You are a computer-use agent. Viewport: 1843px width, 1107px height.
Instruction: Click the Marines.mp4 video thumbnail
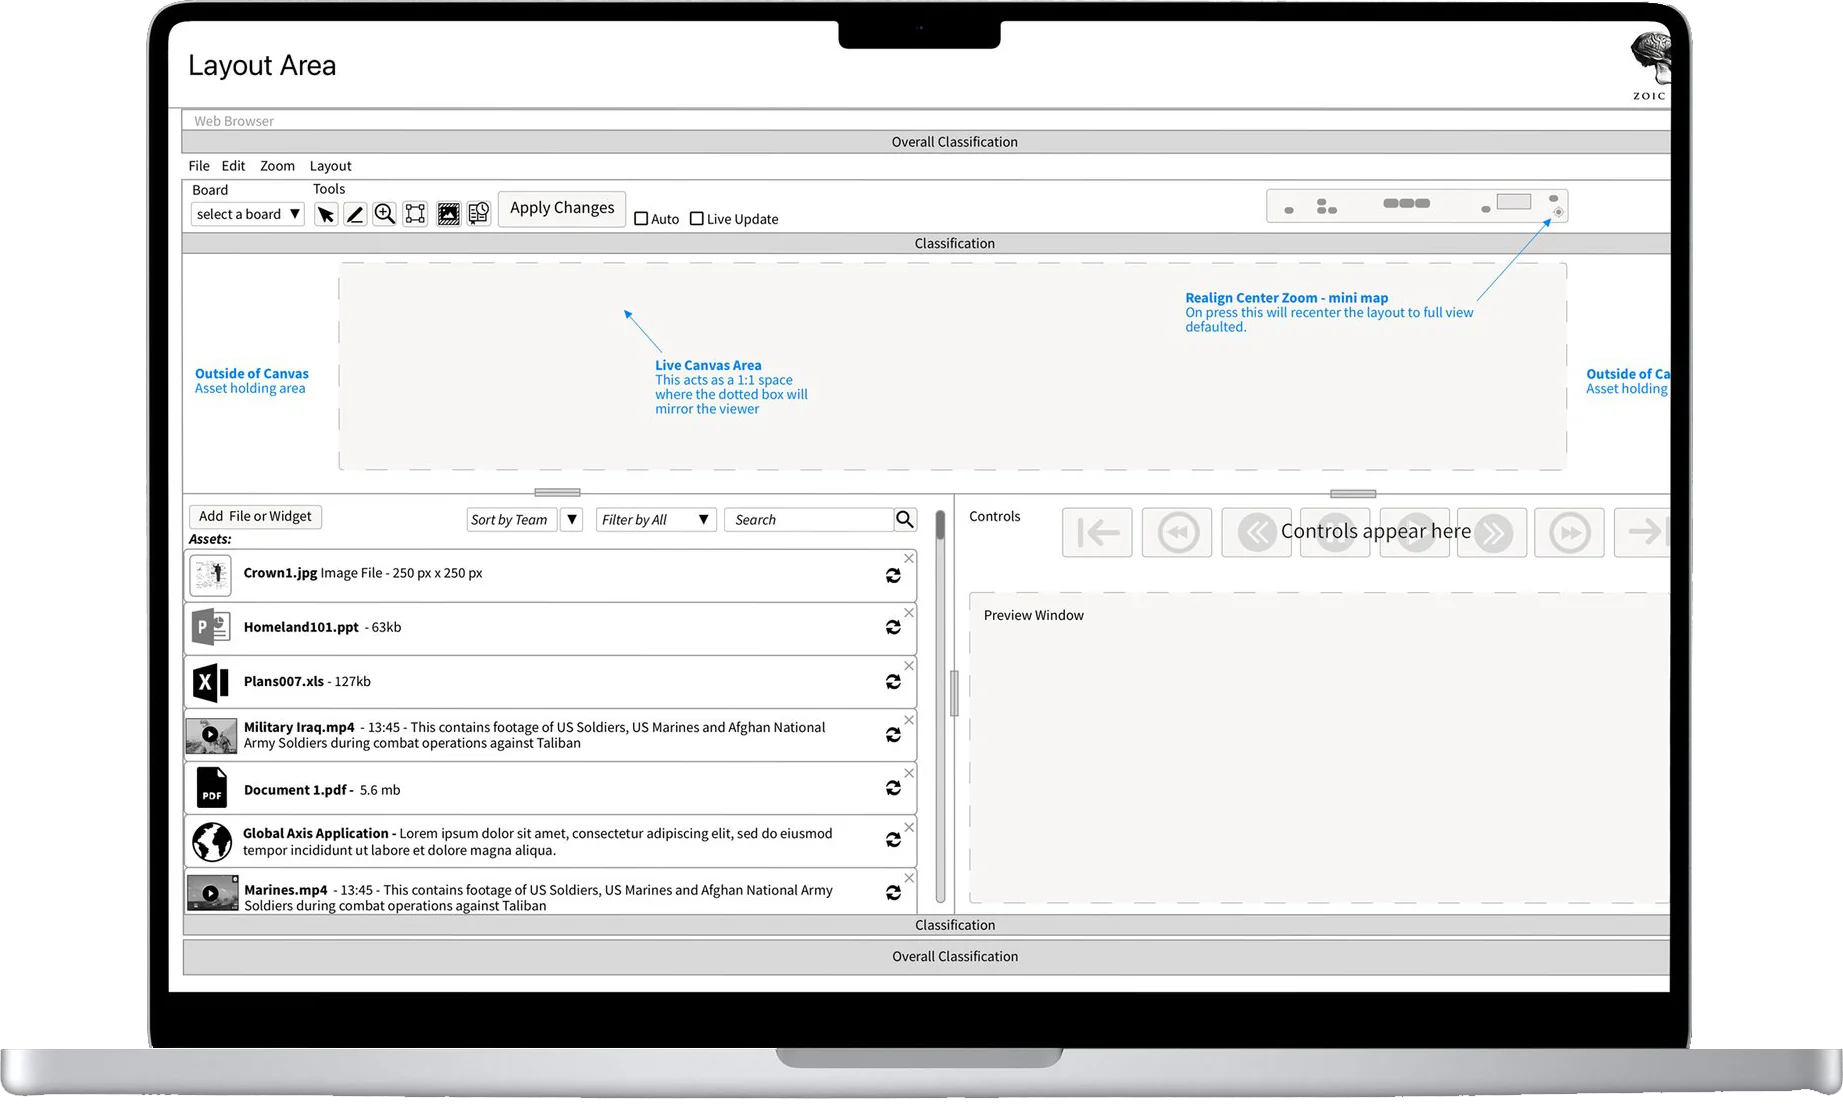click(x=212, y=892)
